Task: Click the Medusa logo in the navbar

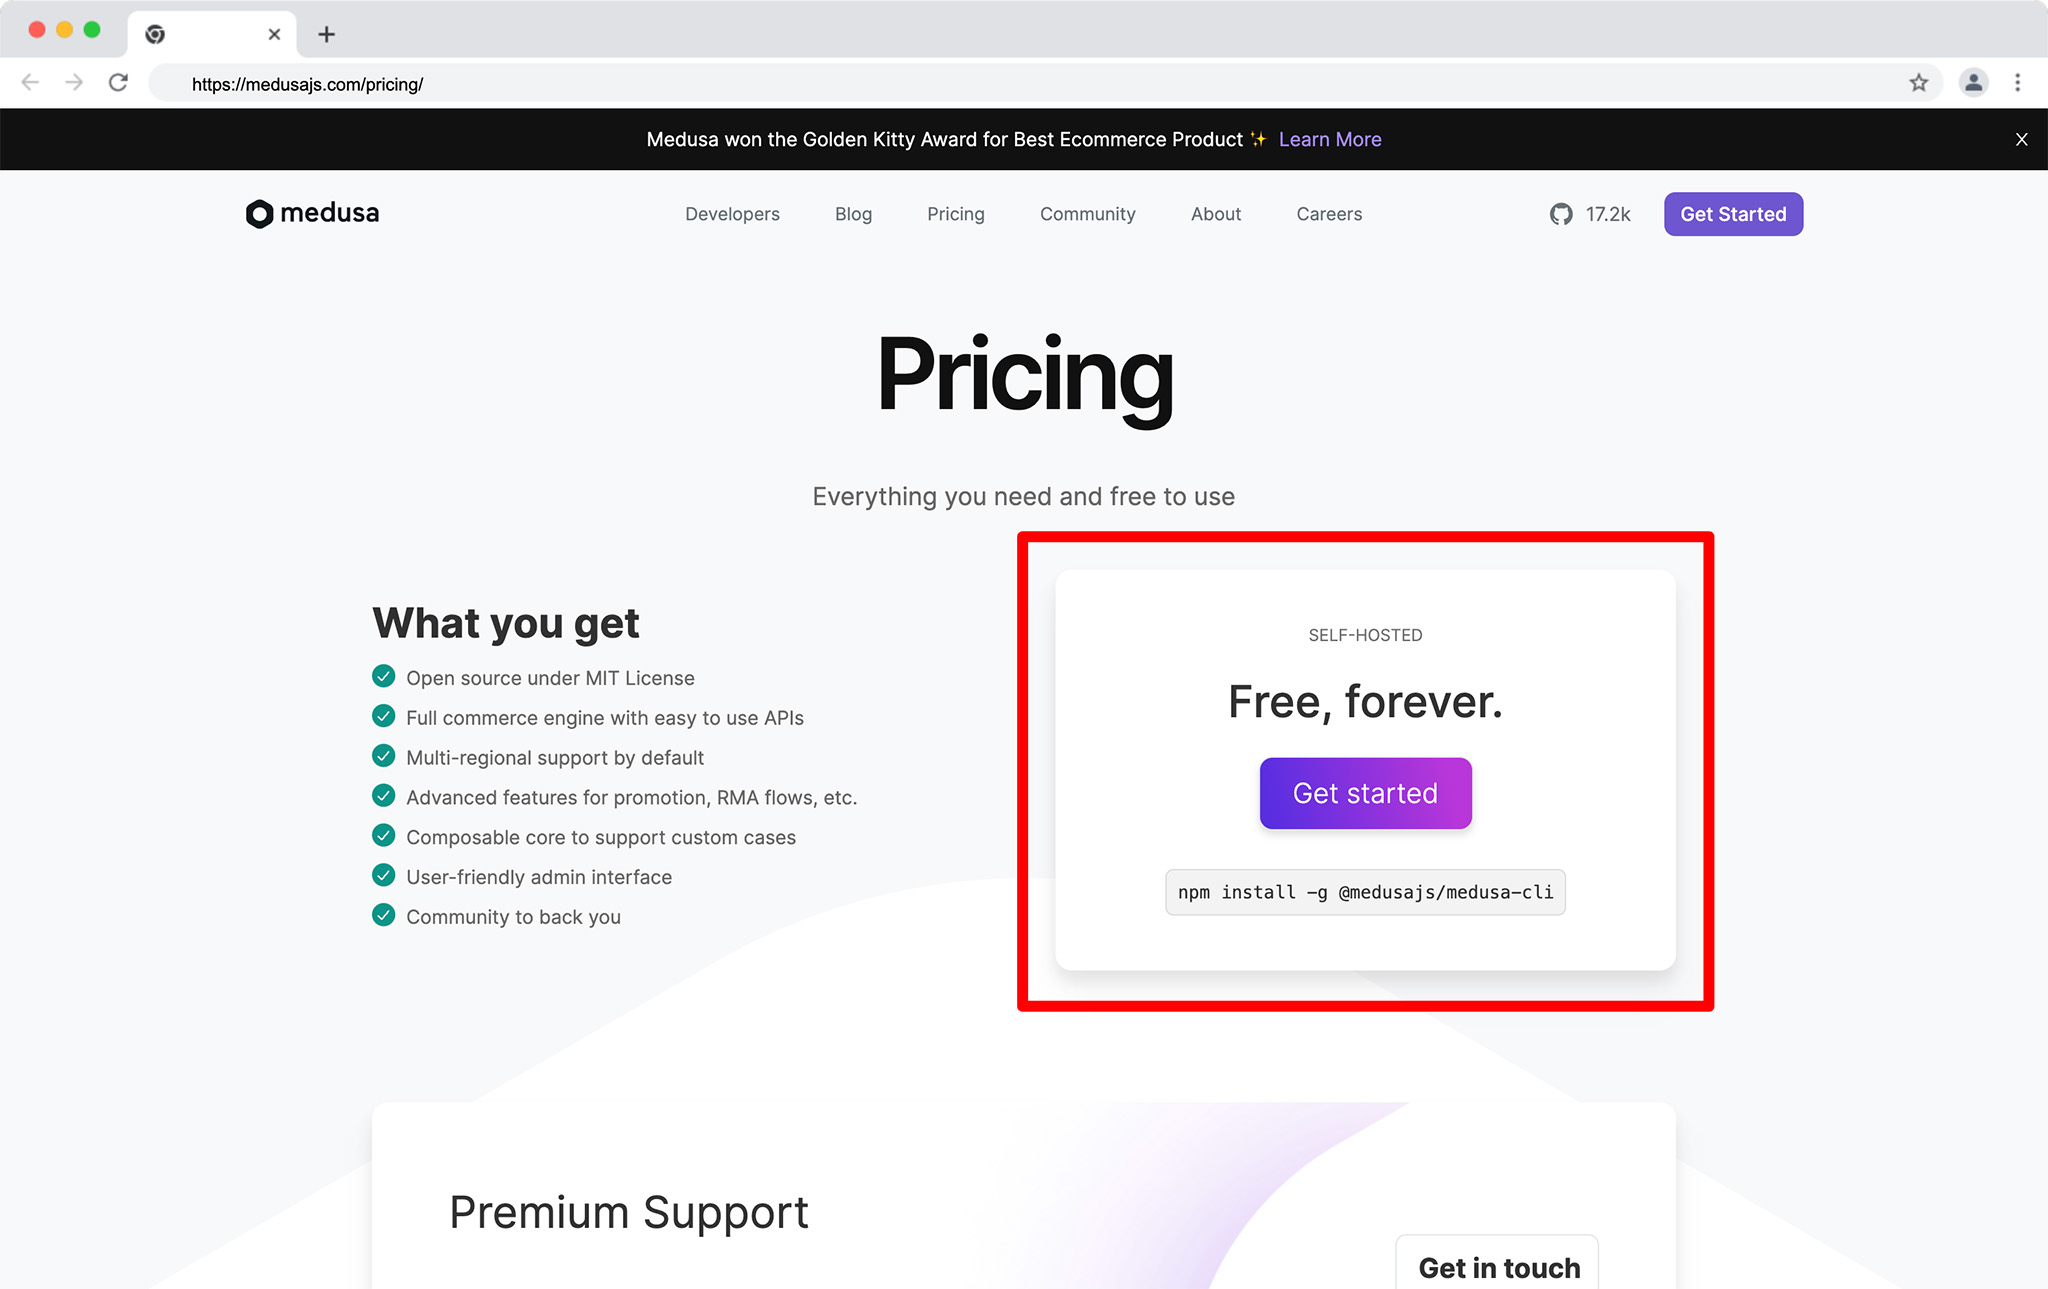Action: click(311, 213)
